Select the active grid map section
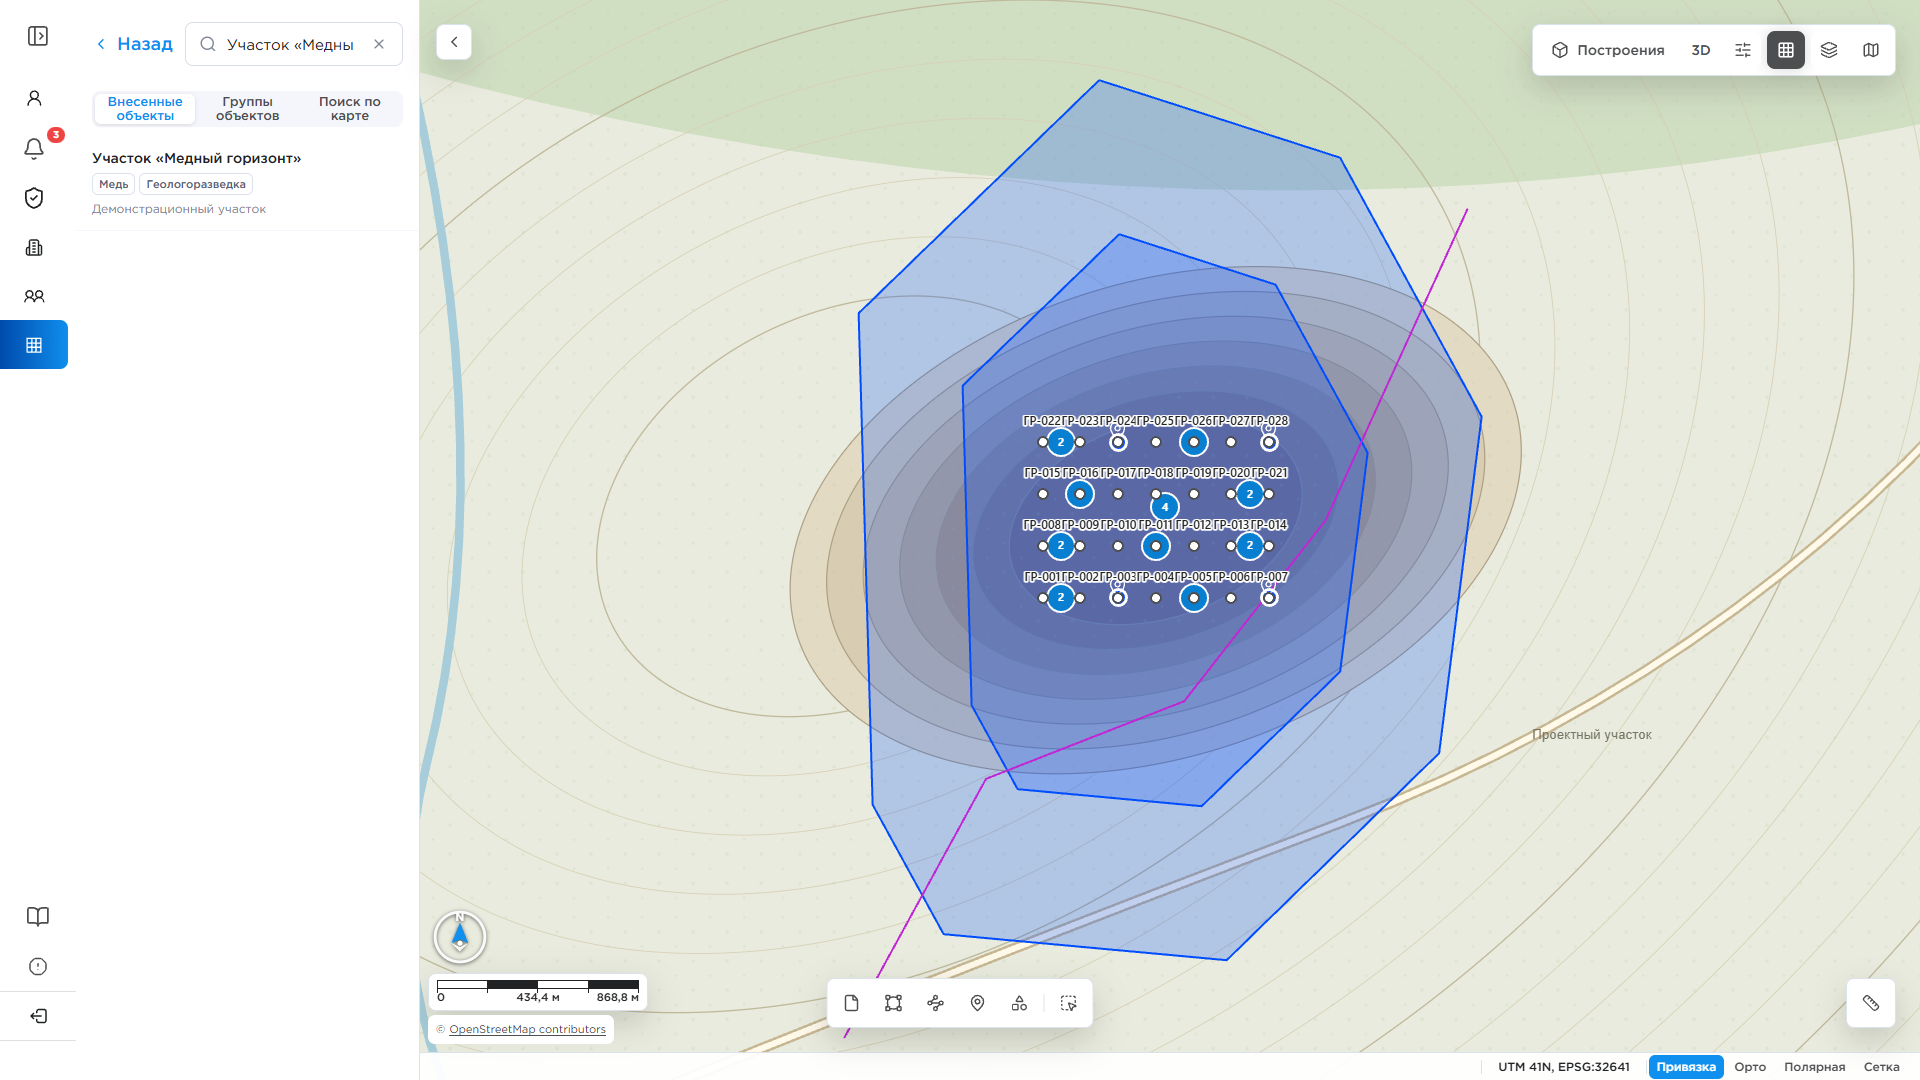Screen dimensions: 1920x1080 [x=34, y=345]
